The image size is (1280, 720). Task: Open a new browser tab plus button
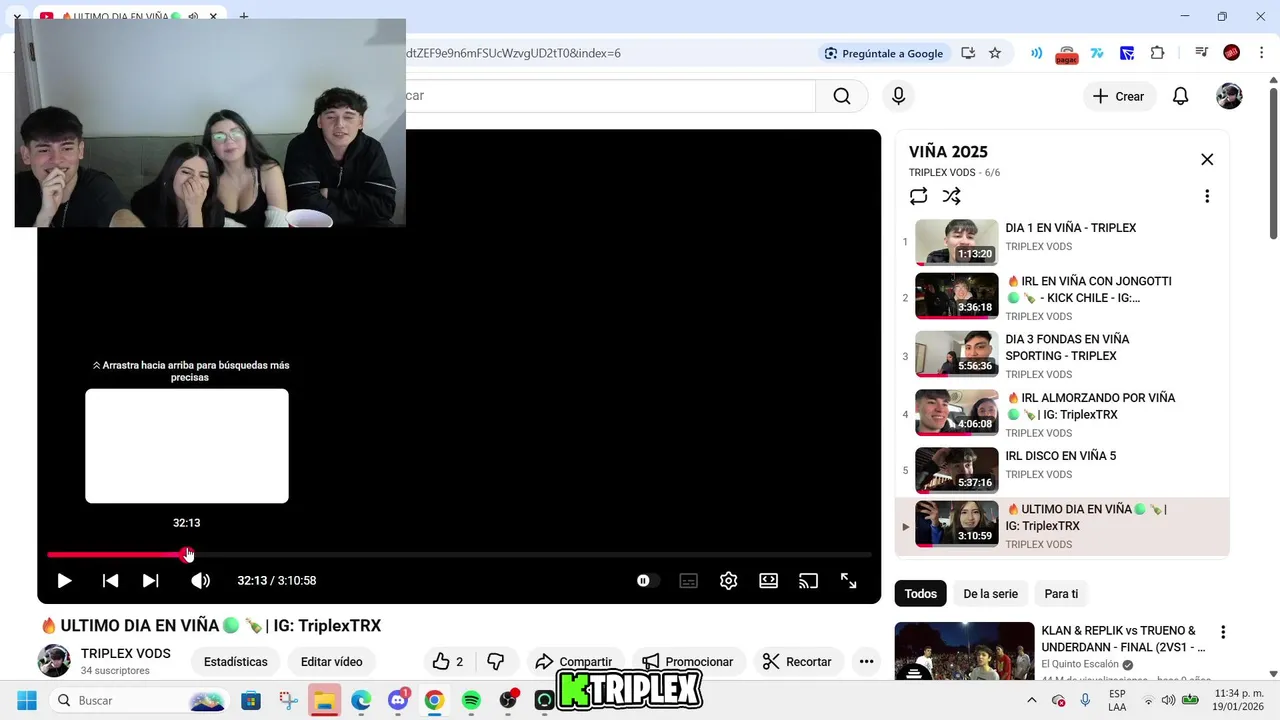coord(243,17)
